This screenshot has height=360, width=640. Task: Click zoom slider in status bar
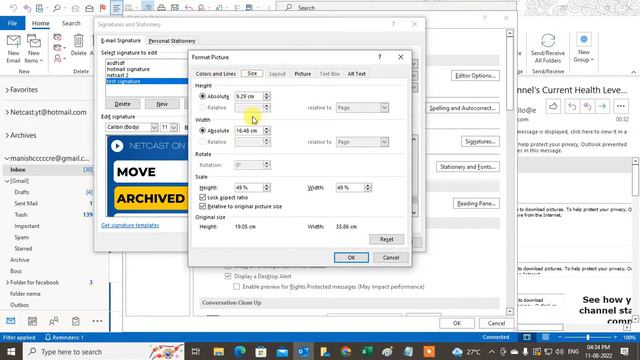click(x=587, y=337)
